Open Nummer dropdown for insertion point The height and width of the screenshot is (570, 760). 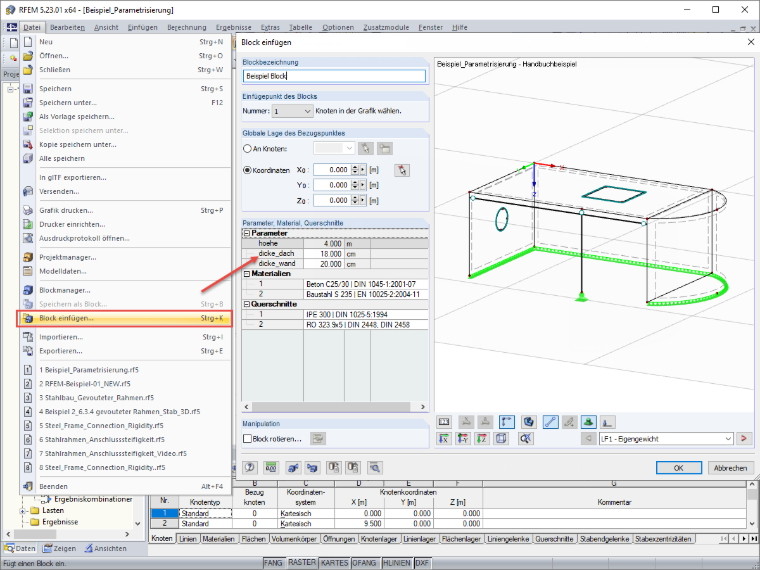point(307,111)
